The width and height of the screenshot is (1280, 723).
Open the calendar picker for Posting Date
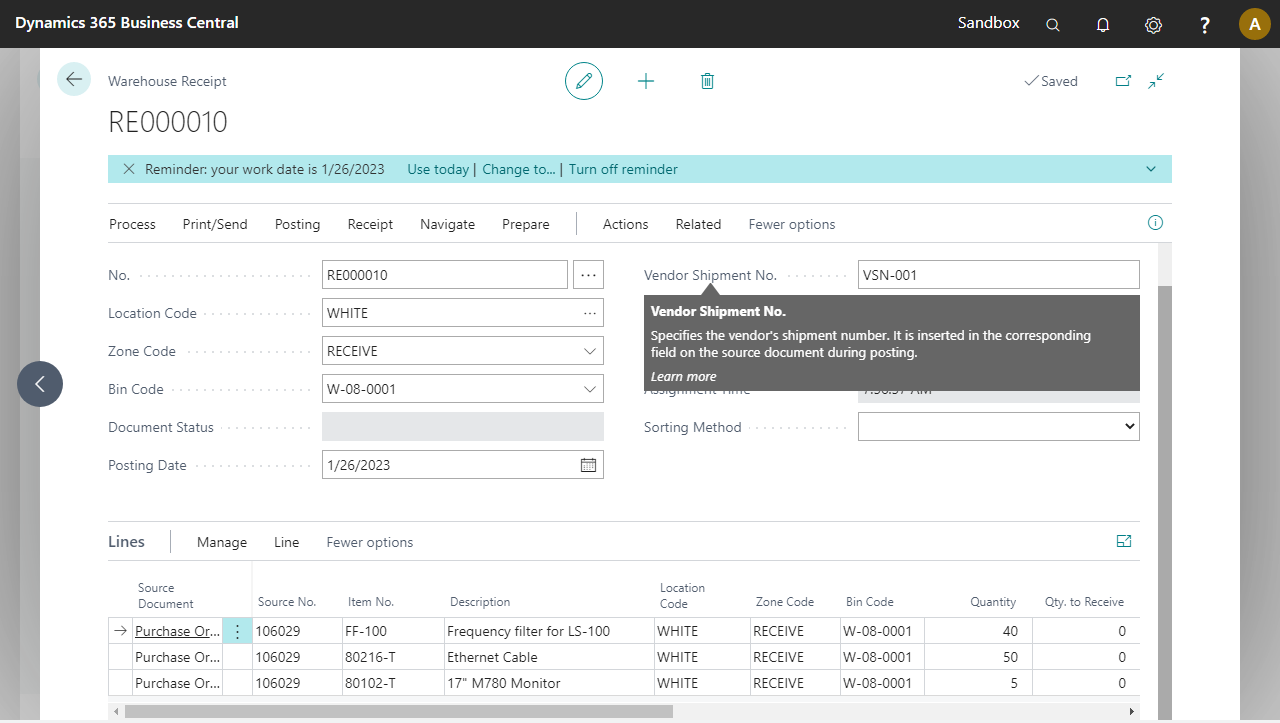point(588,465)
